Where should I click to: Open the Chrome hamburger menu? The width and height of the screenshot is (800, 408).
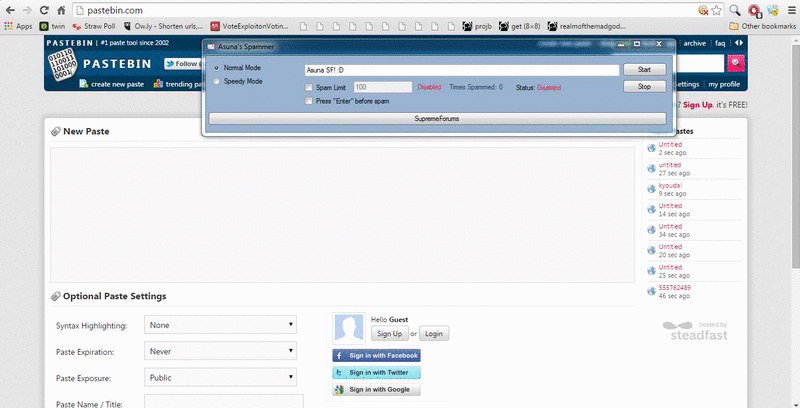pyautogui.click(x=791, y=10)
